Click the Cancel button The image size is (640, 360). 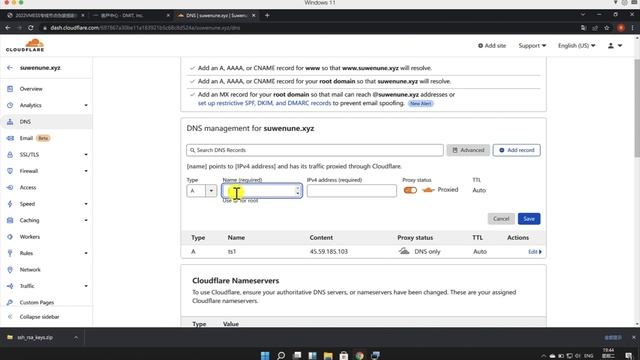pos(501,219)
